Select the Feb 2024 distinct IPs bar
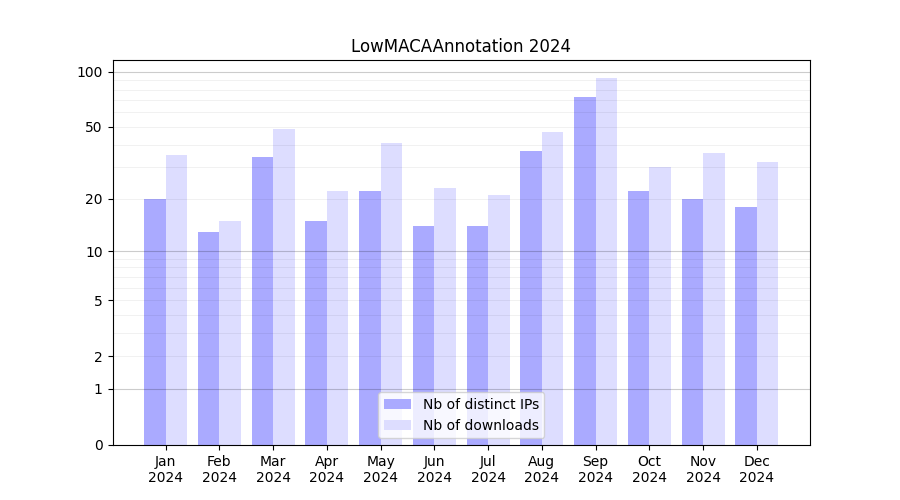This screenshot has width=900, height=500. [x=208, y=338]
